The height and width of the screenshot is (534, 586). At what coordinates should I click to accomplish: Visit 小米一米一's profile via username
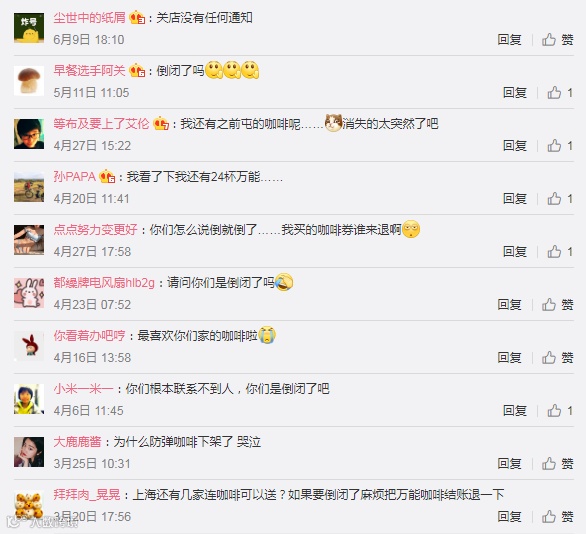click(83, 389)
